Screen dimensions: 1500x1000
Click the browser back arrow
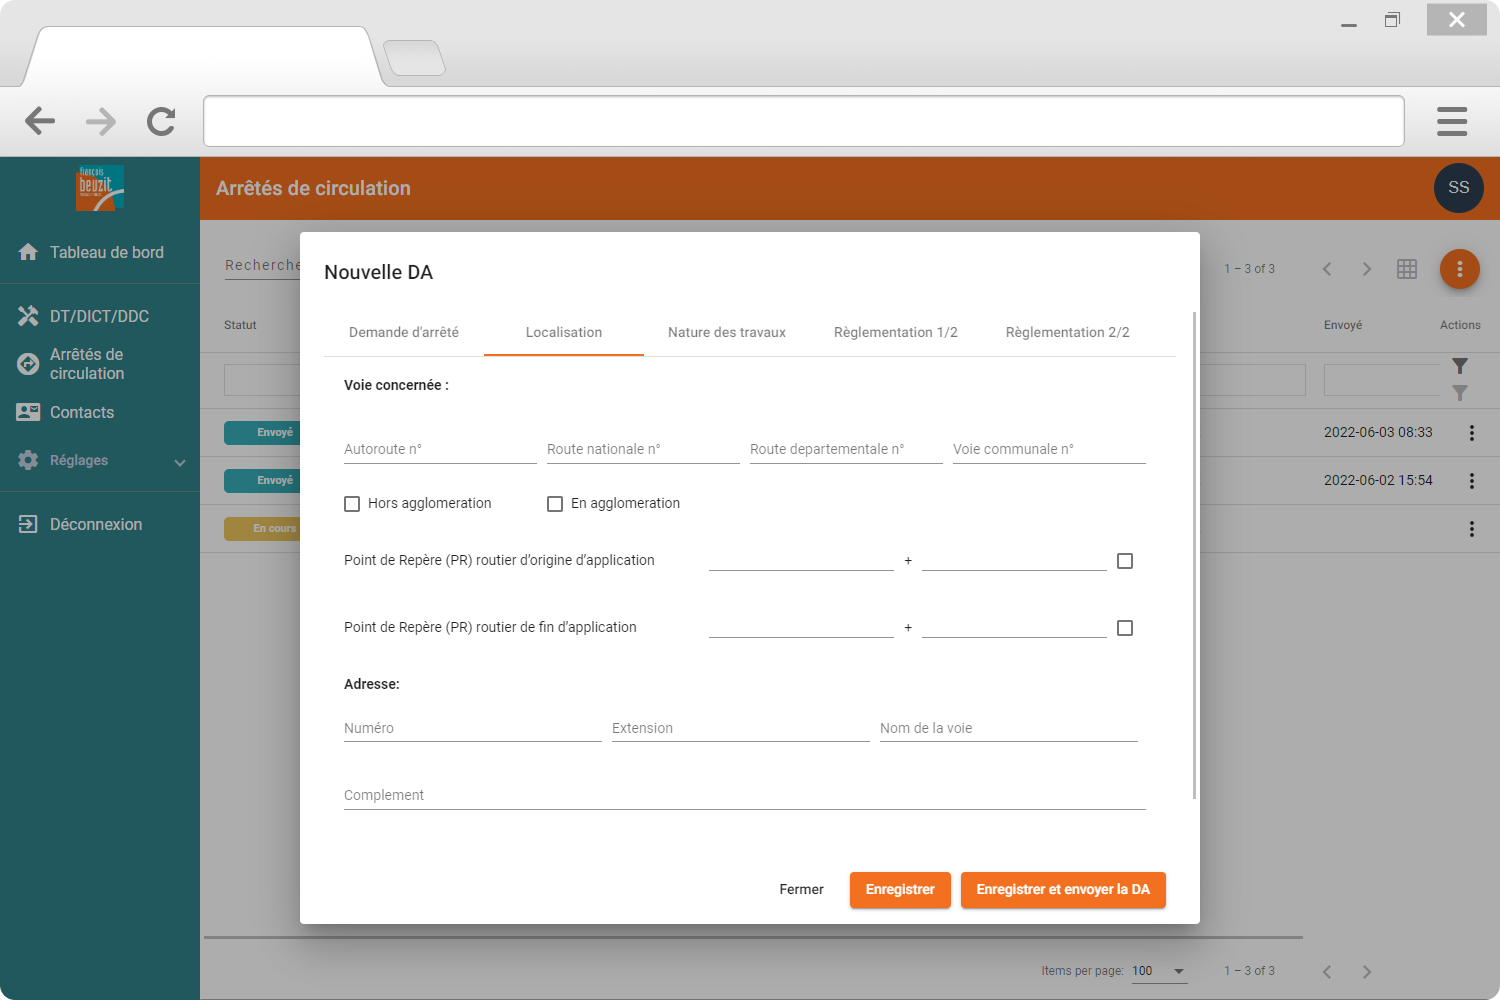[40, 121]
